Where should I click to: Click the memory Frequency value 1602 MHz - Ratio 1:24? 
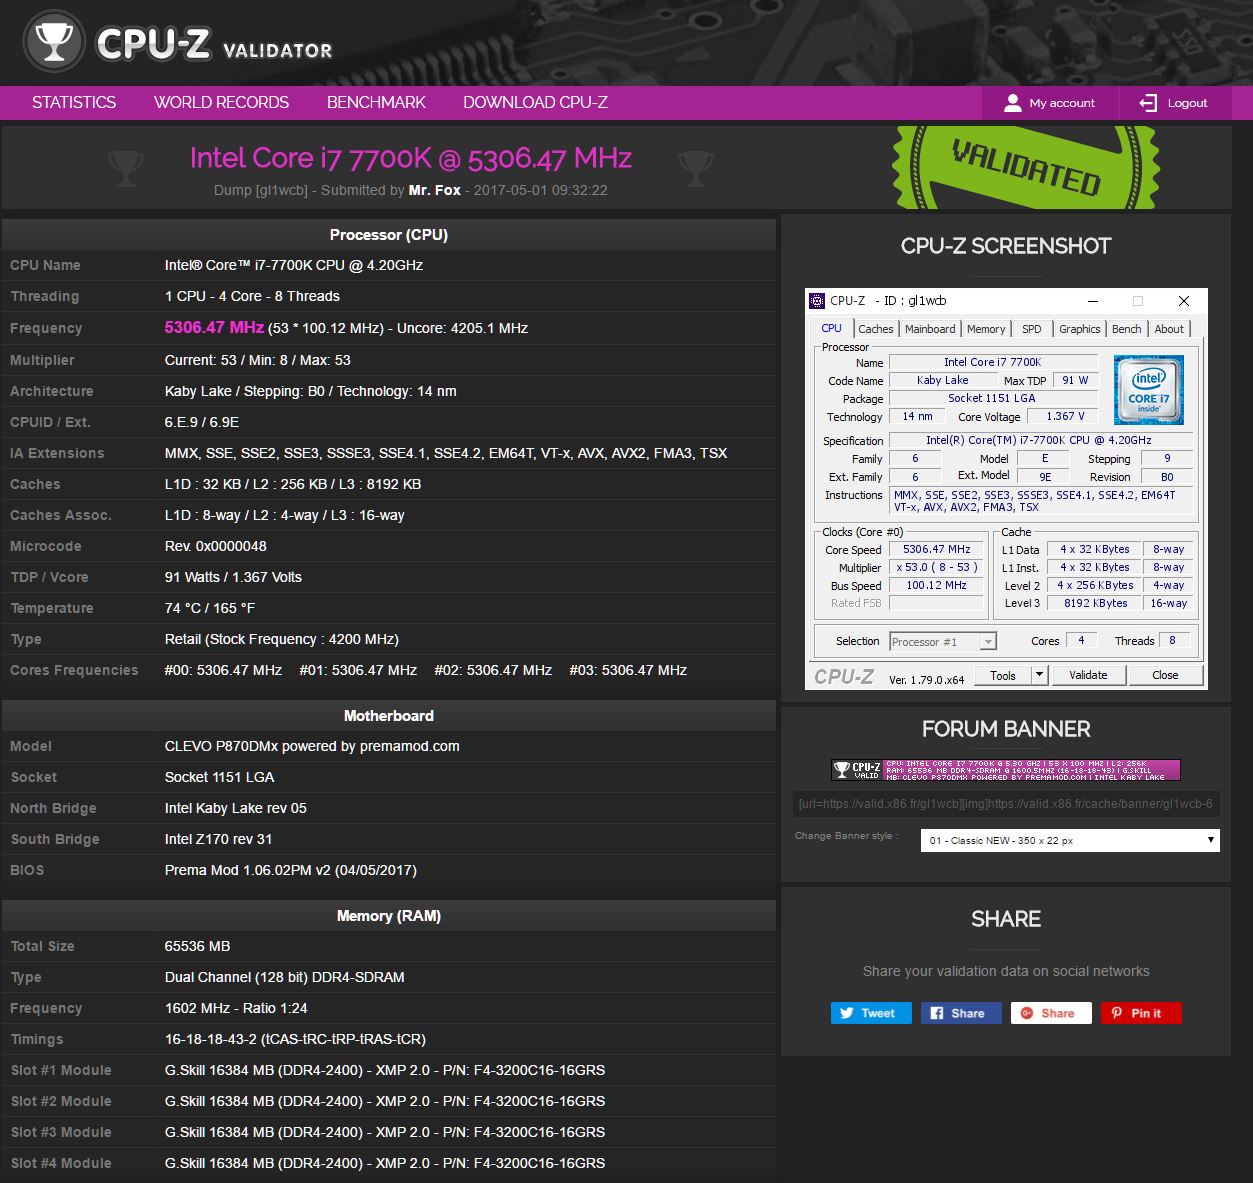[x=236, y=1008]
